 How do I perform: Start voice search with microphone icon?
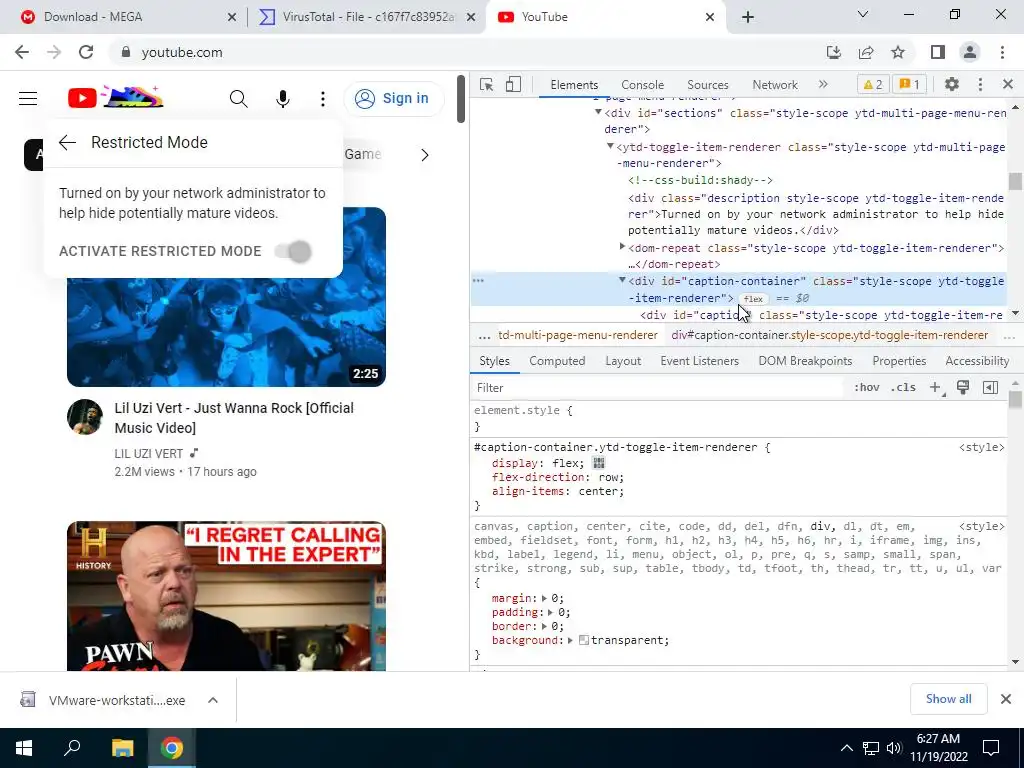coord(283,99)
